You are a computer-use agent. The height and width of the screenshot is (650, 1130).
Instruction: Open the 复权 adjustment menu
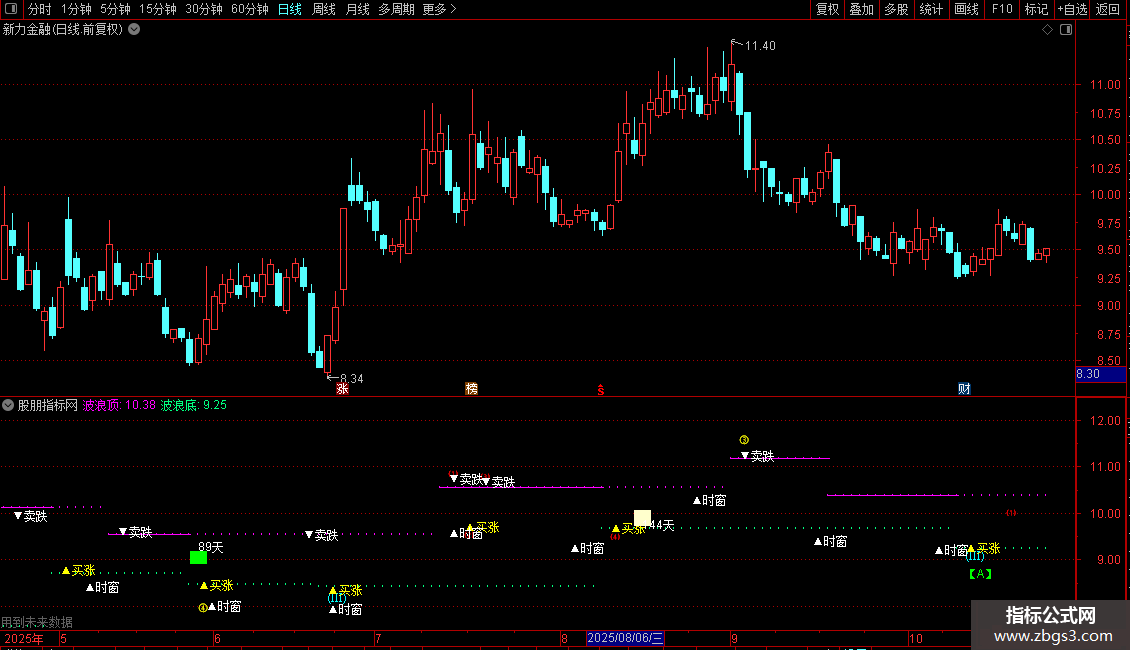tap(827, 9)
